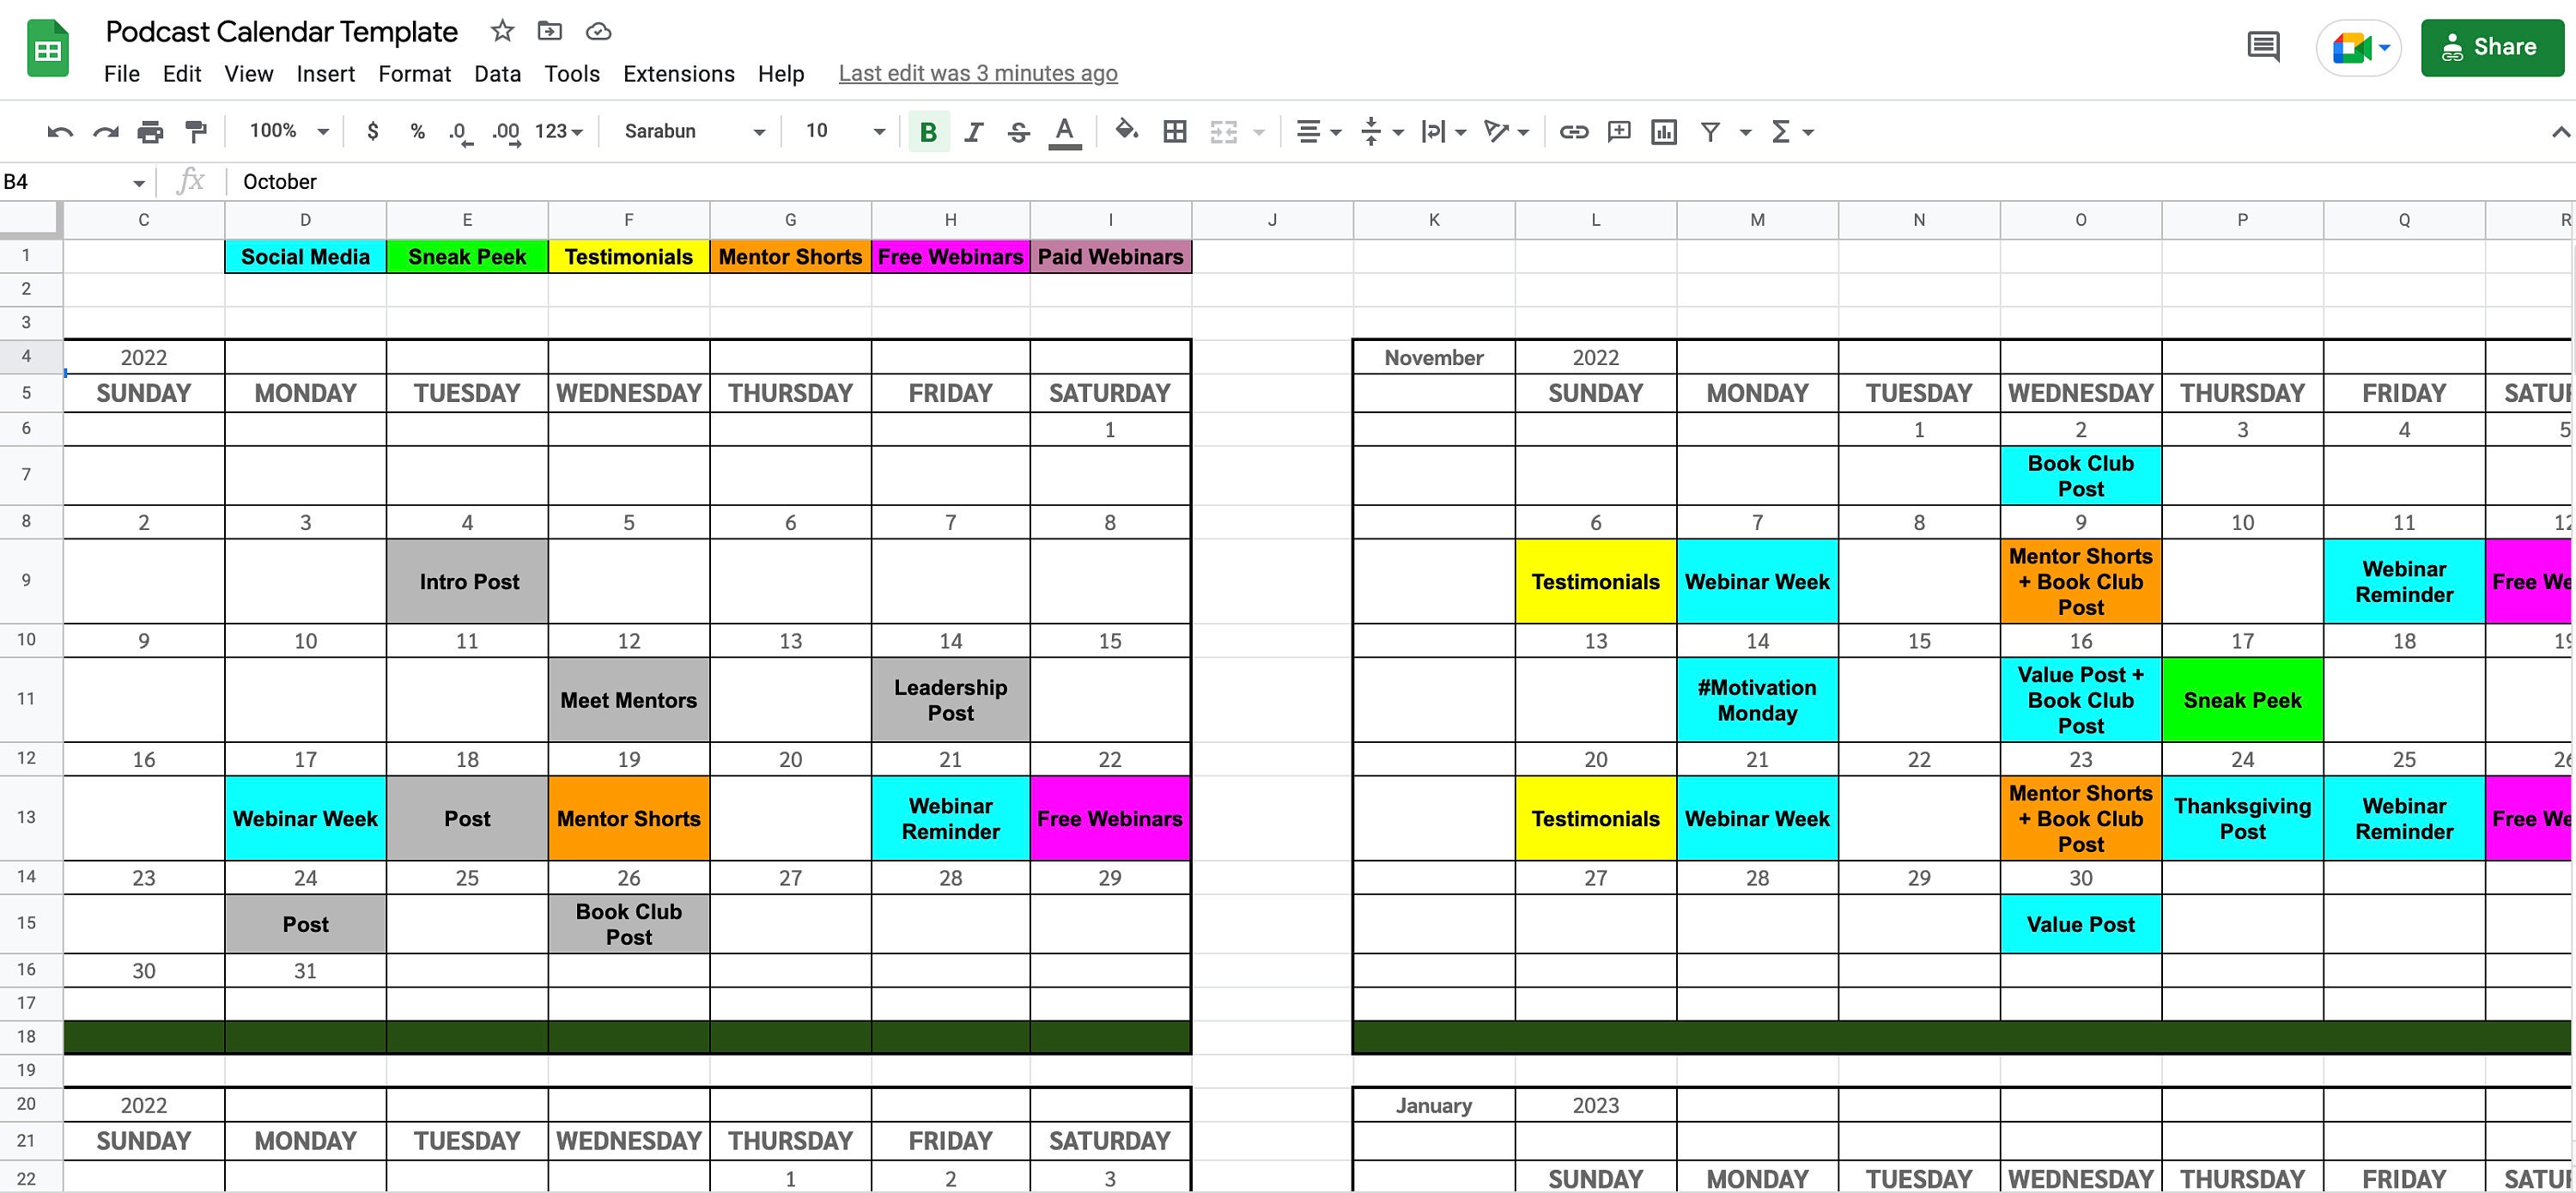Click the document title Podcast Calendar Template
The height and width of the screenshot is (1193, 2576).
(282, 32)
